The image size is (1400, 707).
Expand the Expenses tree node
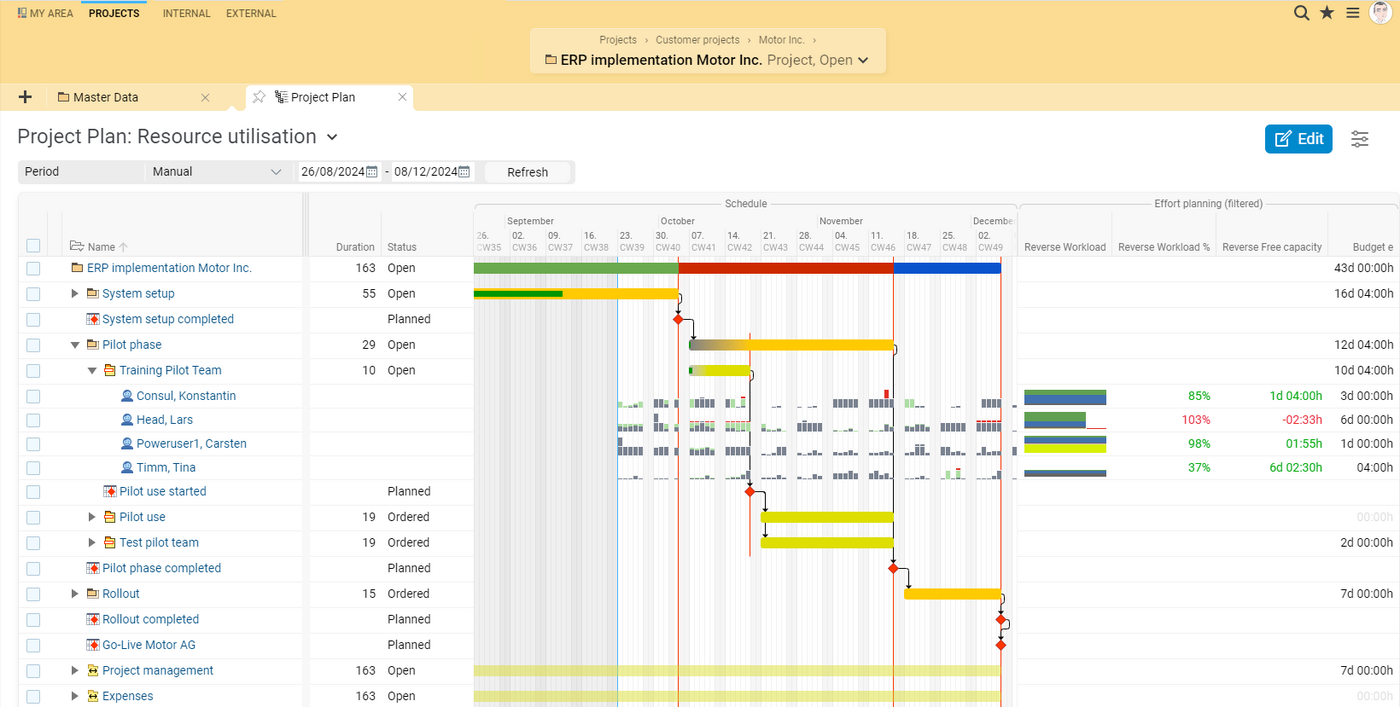point(75,696)
